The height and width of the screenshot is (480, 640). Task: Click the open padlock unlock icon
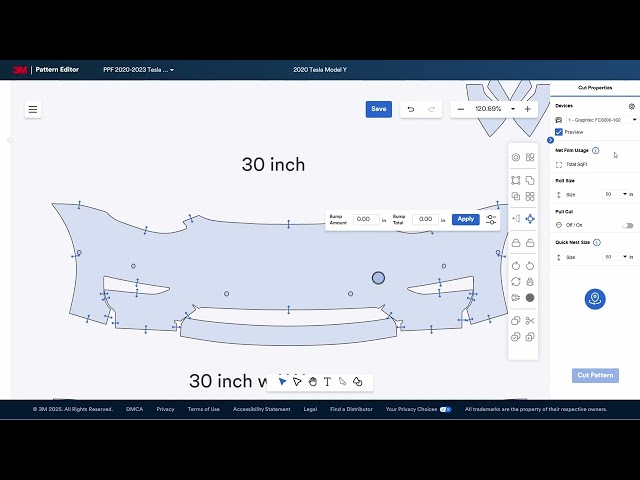point(530,243)
